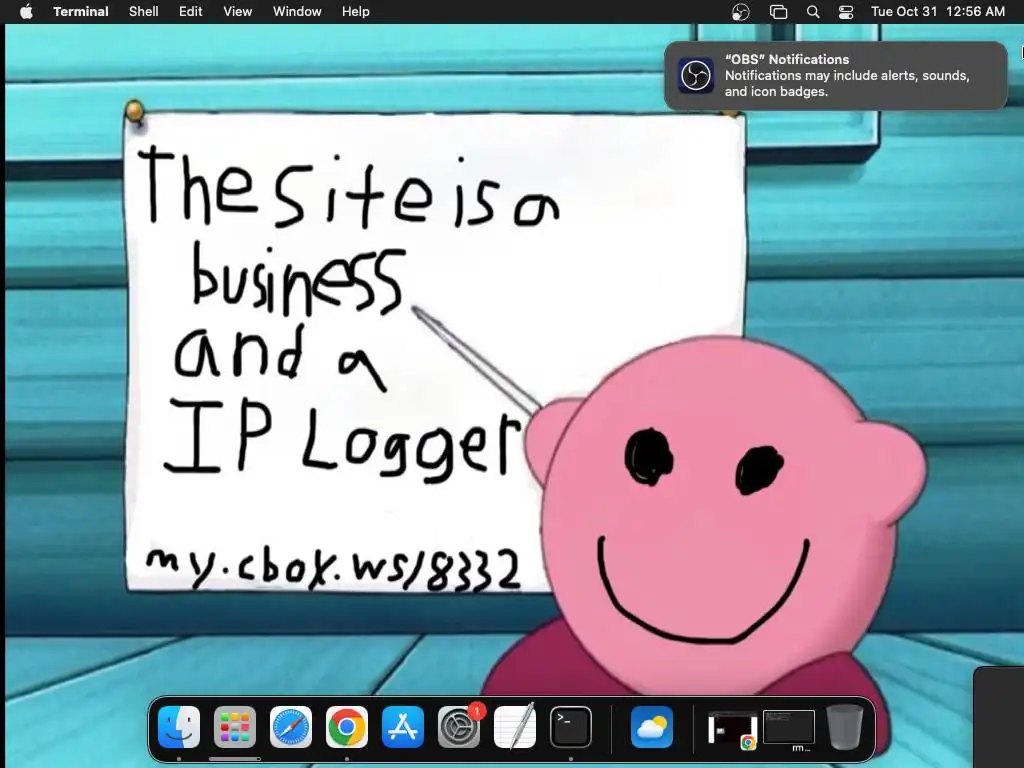Image resolution: width=1024 pixels, height=768 pixels.
Task: Open the Terminal app menu
Action: coord(81,12)
